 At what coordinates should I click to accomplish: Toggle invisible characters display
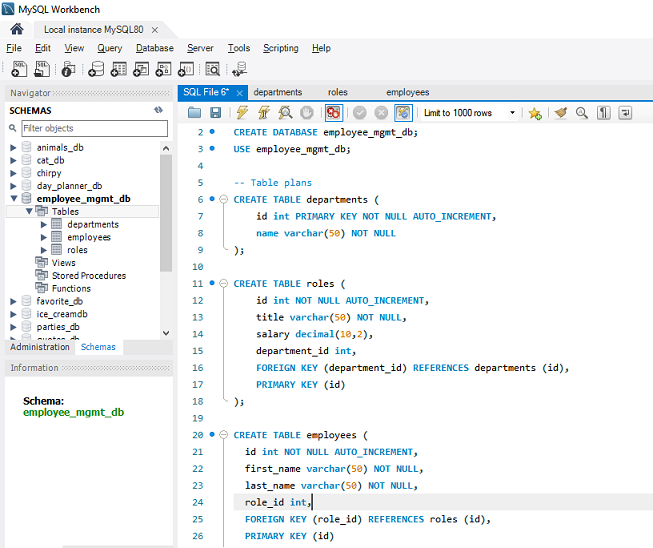click(604, 112)
